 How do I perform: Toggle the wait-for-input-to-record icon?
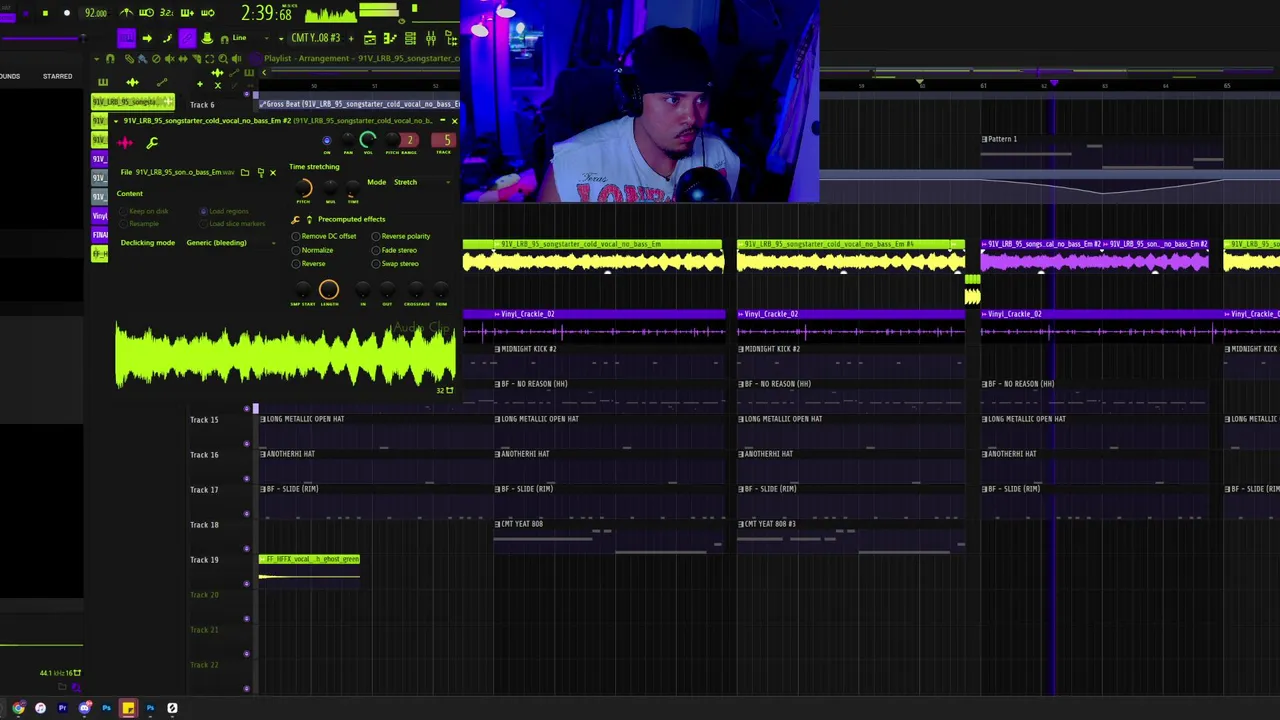146,13
